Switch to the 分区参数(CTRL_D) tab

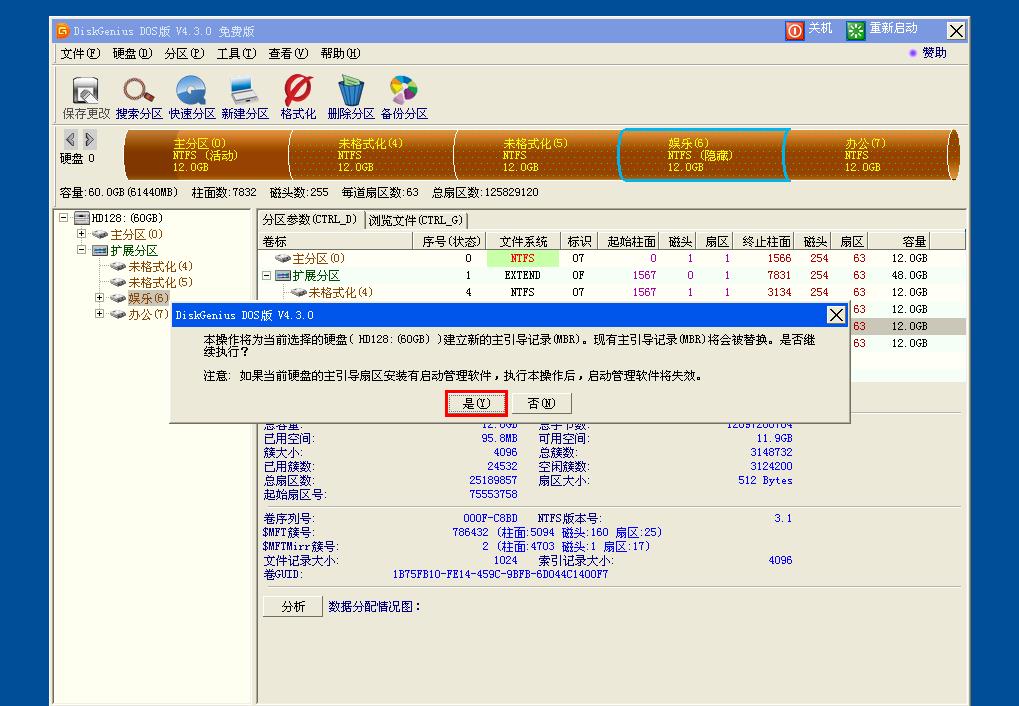click(310, 220)
